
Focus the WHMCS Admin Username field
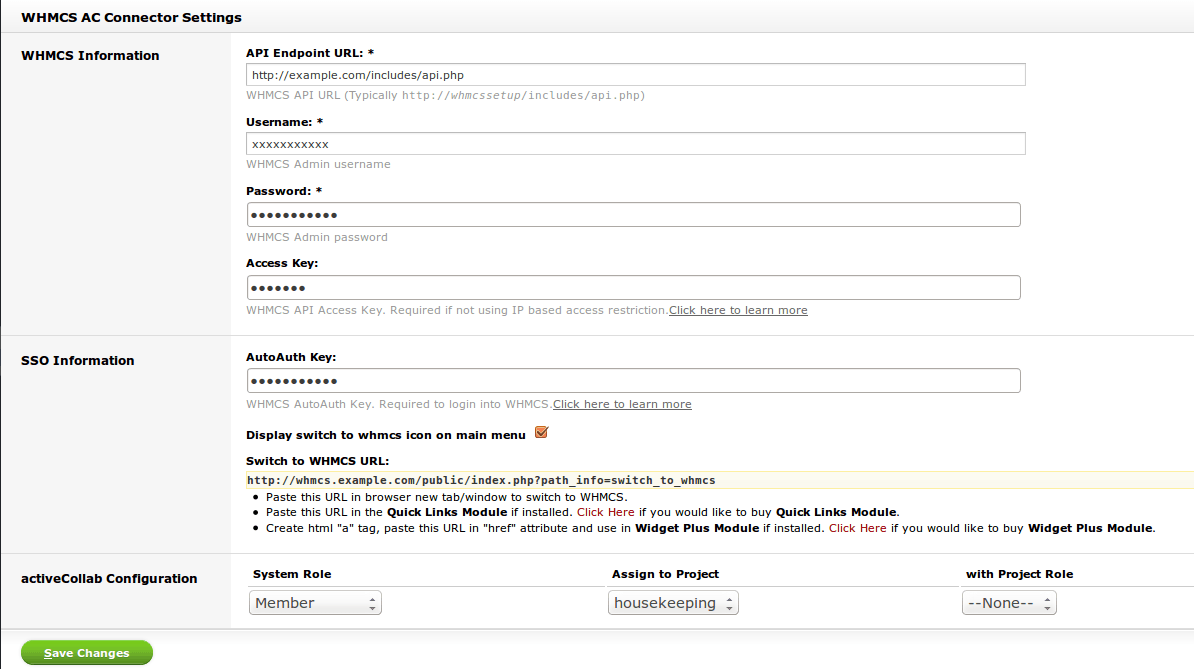(x=636, y=144)
